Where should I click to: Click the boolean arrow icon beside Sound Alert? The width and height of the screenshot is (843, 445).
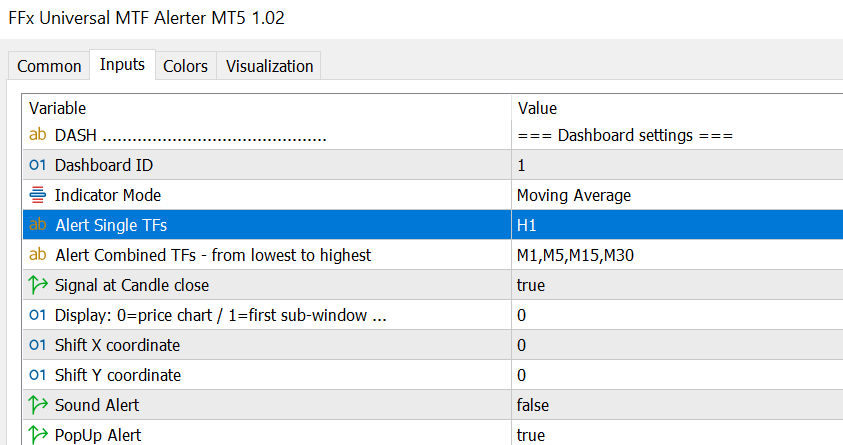coord(38,405)
